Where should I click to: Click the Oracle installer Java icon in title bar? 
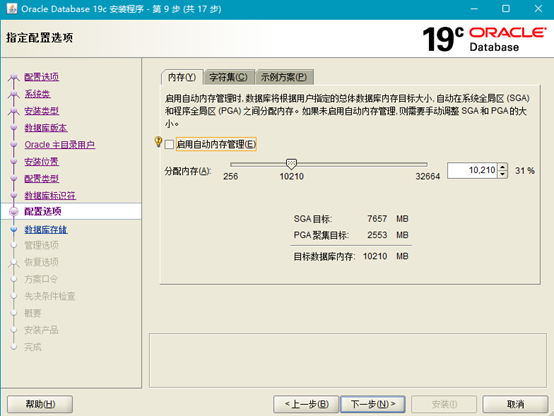tap(12, 8)
